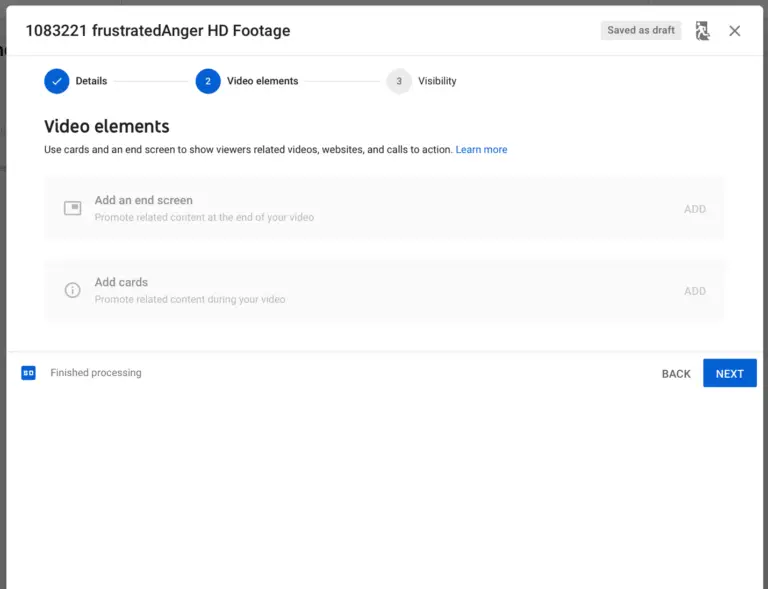Click the Saved as draft badge
Image resolution: width=768 pixels, height=589 pixels.
pos(641,30)
